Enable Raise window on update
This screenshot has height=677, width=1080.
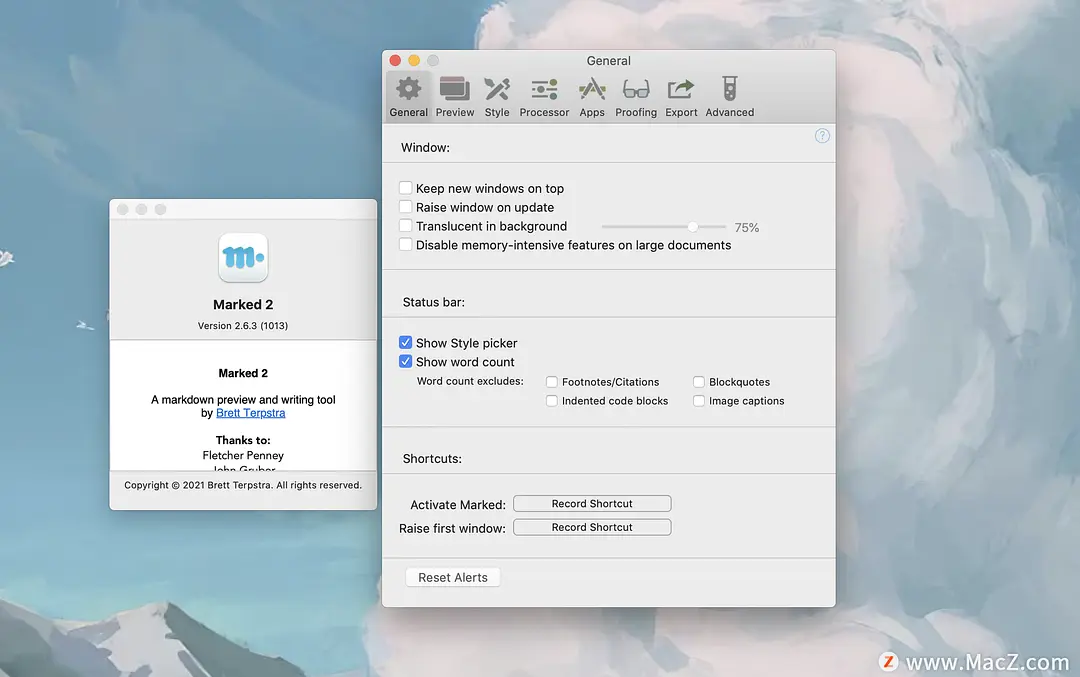coord(406,207)
